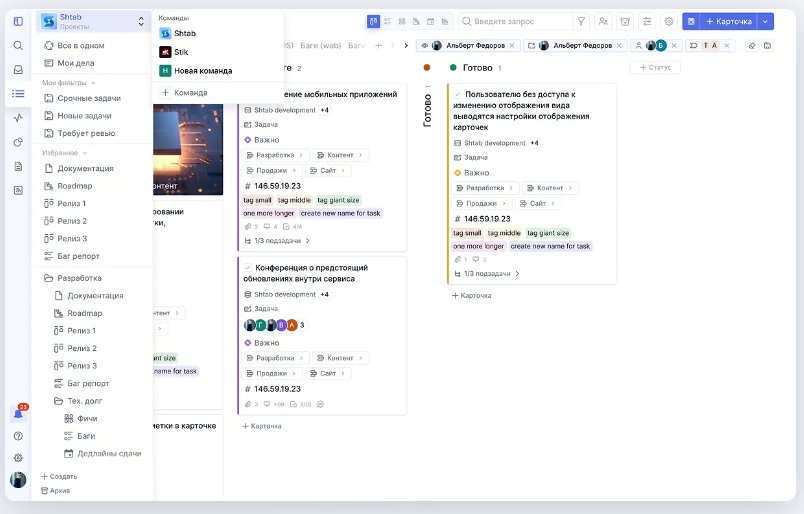Check the 'Конференция о предстоящий' card checkbox
The width and height of the screenshot is (804, 514).
248,268
